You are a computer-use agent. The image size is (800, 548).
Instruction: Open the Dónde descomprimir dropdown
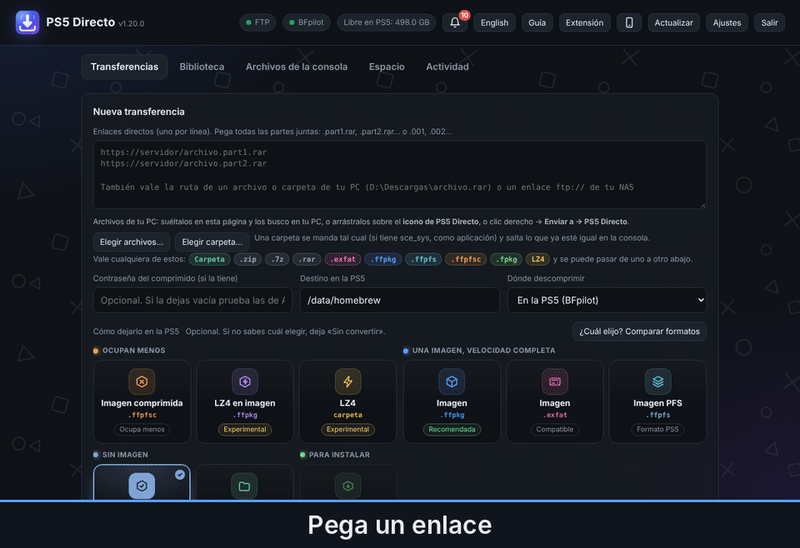(607, 300)
